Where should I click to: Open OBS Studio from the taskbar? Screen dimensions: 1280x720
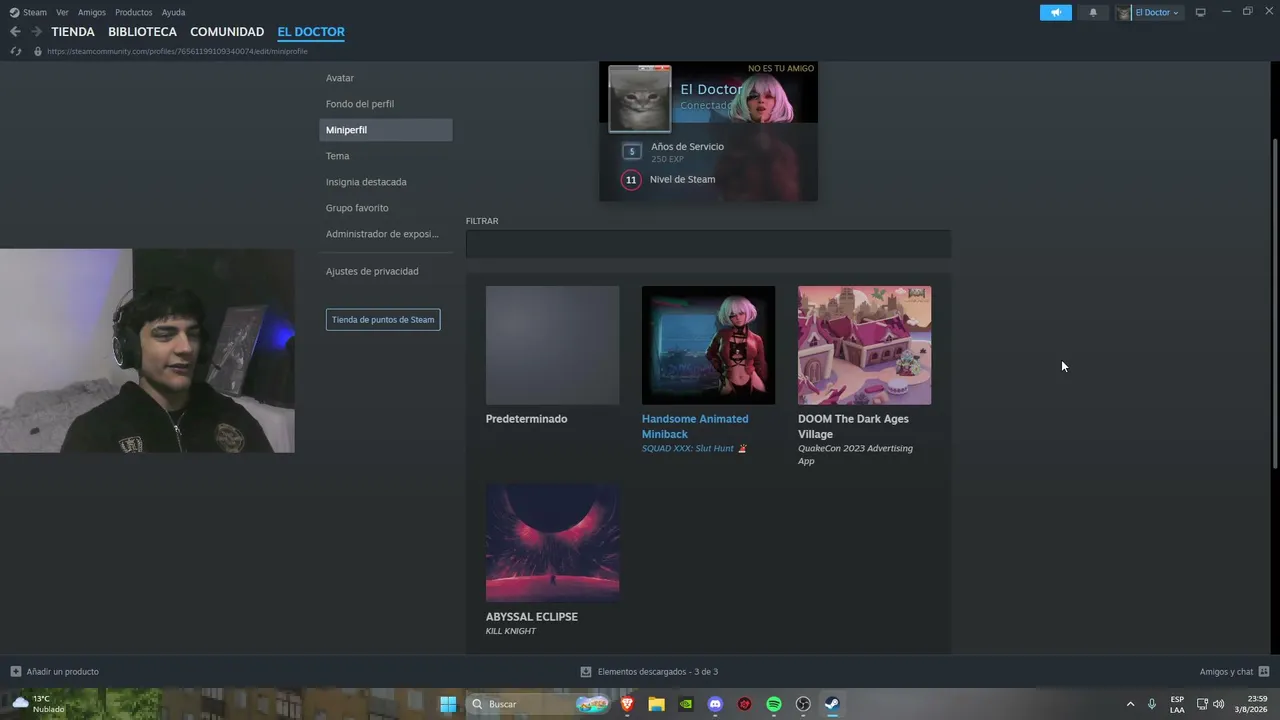(803, 704)
